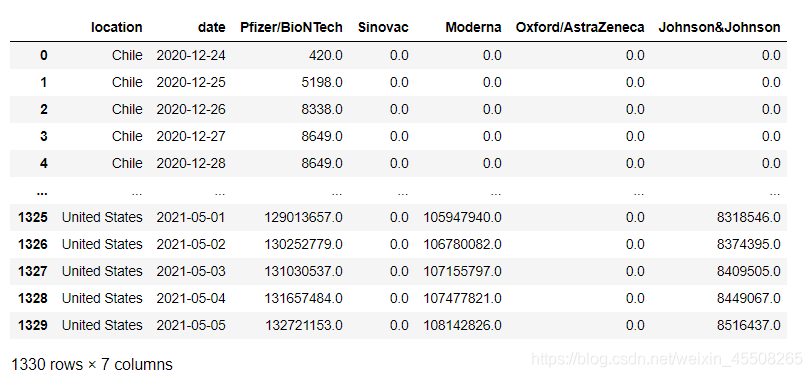
Task: Click the location column header
Action: [x=116, y=27]
